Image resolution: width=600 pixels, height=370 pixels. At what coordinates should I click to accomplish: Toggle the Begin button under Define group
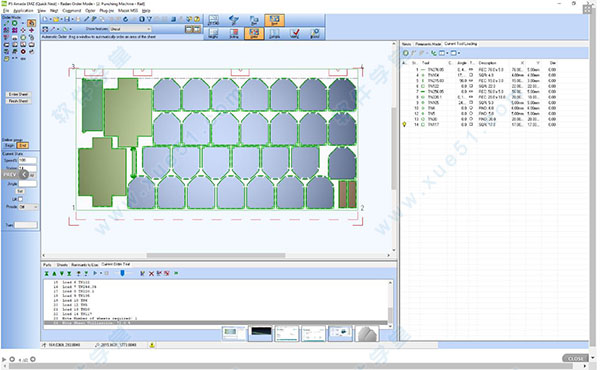(9, 145)
